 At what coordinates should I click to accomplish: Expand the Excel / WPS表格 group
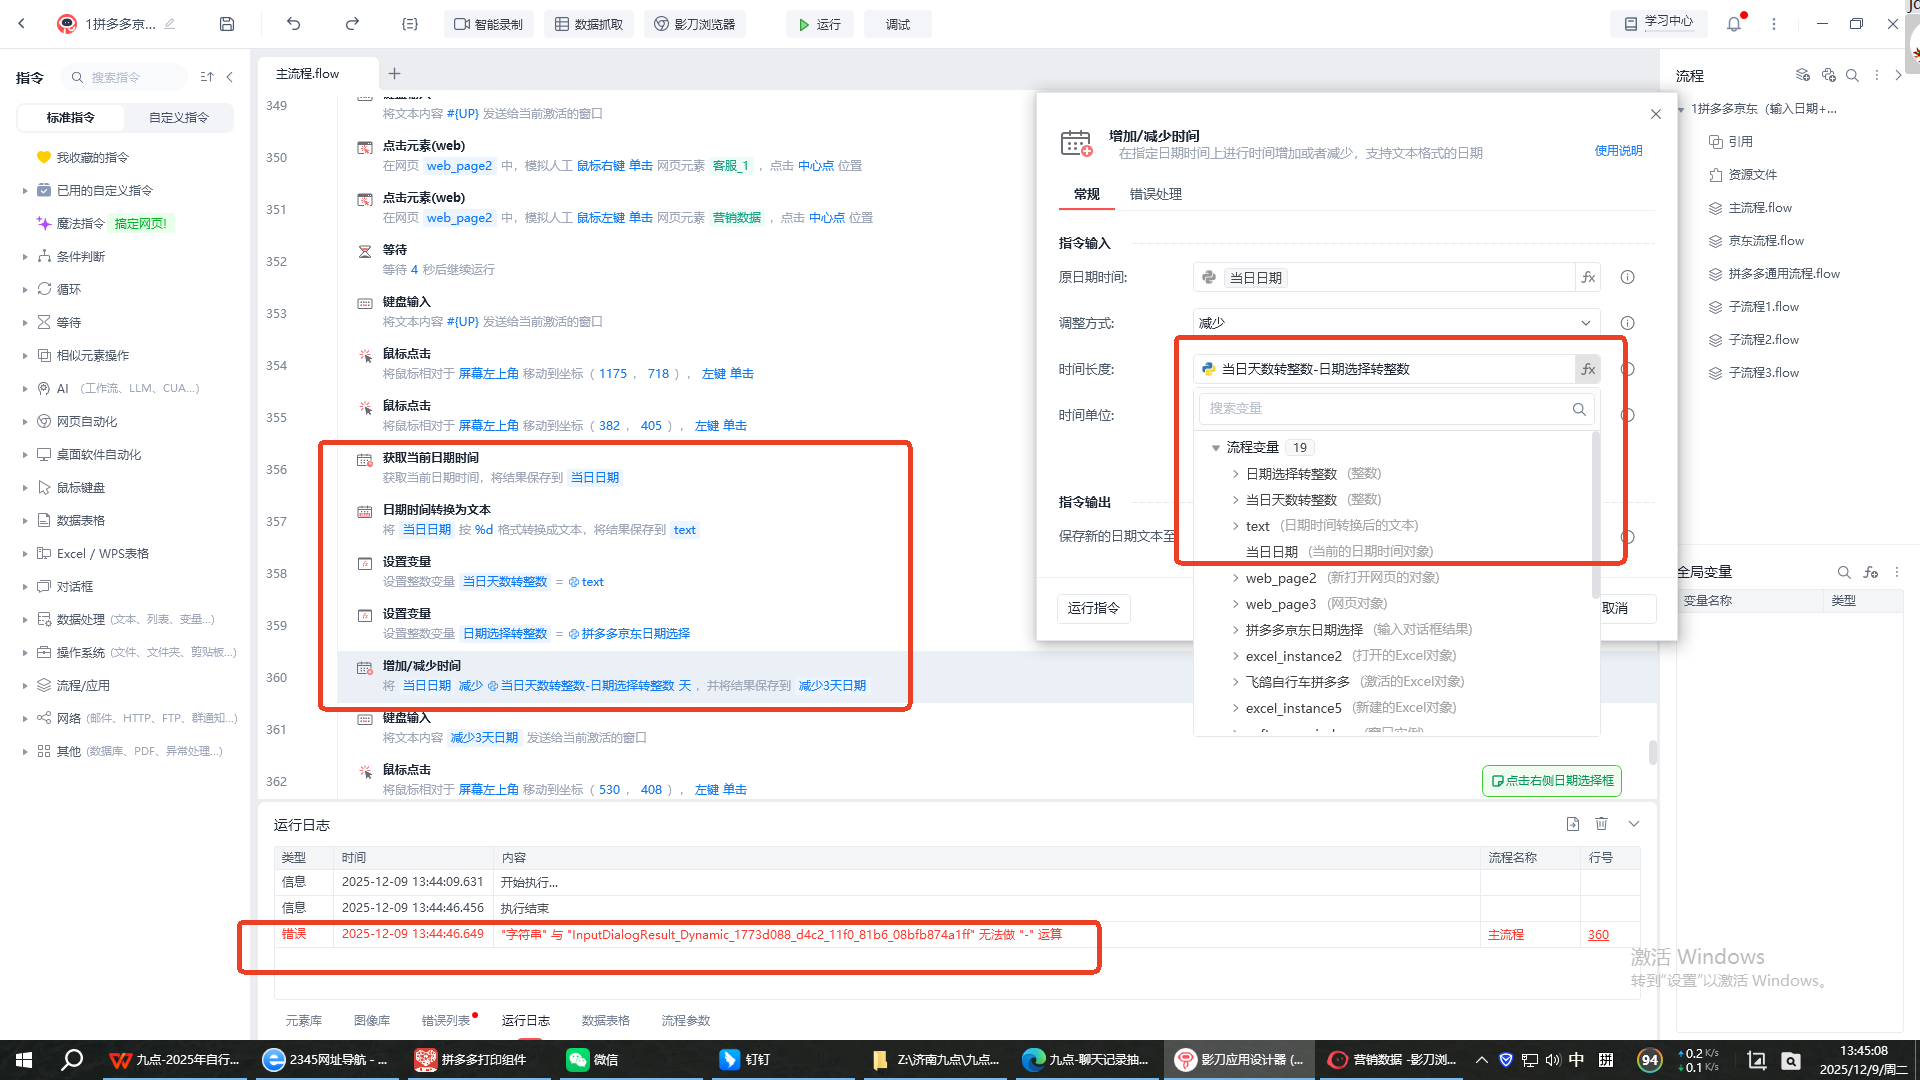click(25, 554)
